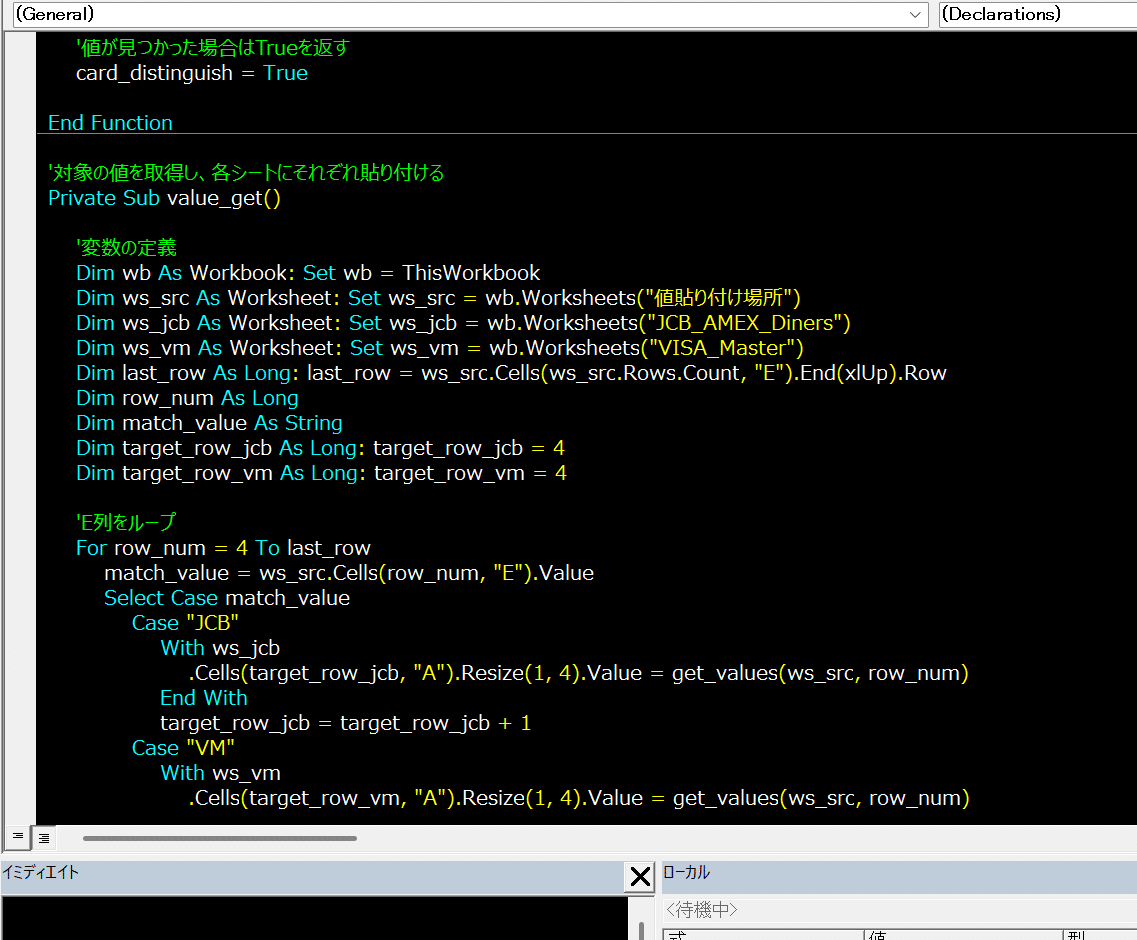
Task: Click the 型 column header in Locals
Action: (x=1100, y=935)
